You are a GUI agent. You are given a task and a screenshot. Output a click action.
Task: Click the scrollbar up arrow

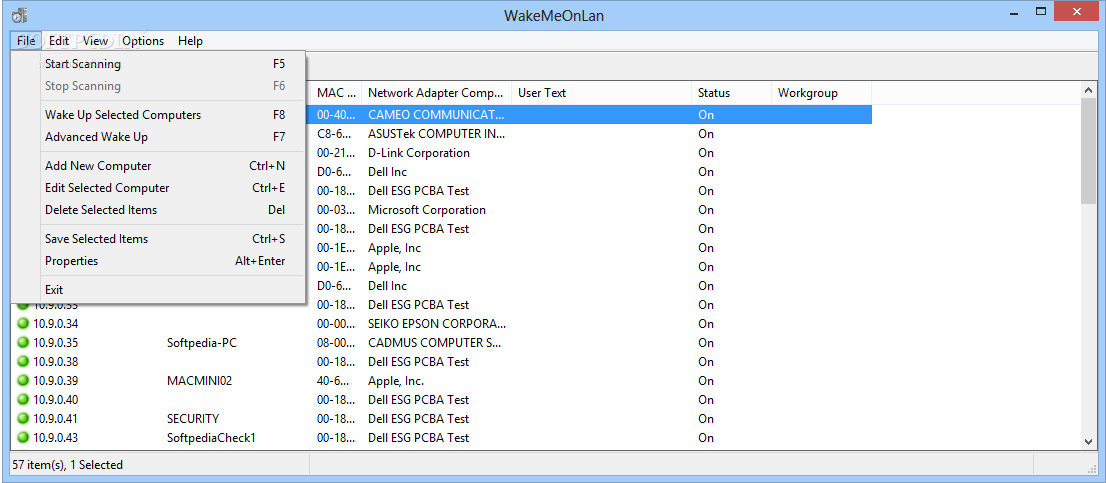pos(1088,89)
